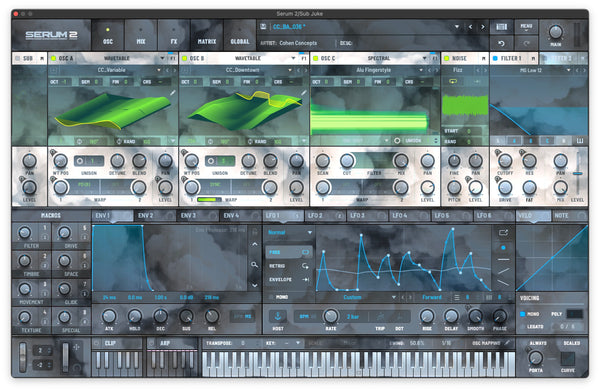Viewport: 600px width, 391px height.
Task: Edit OSC B wavetable with the pencil icon
Action: coord(303,93)
